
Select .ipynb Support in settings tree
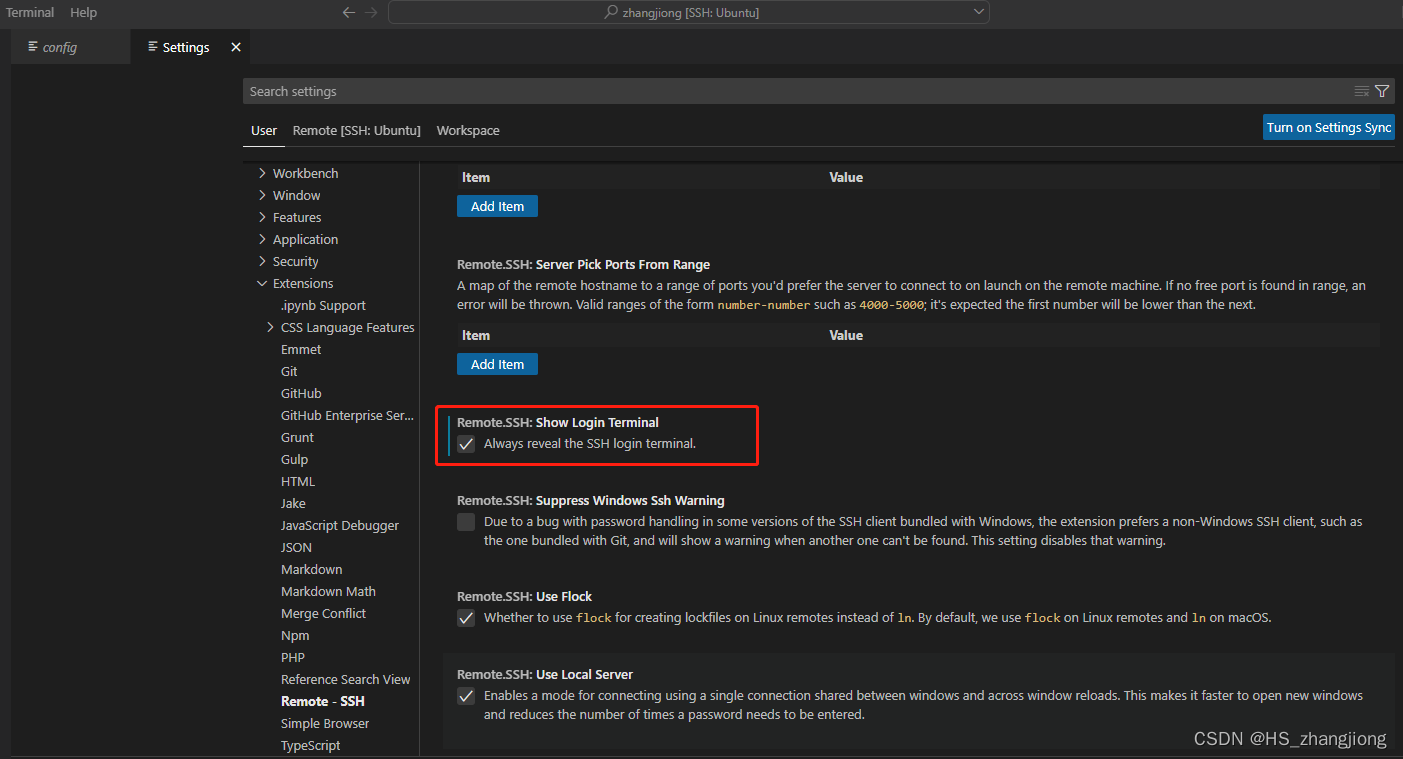(x=323, y=305)
